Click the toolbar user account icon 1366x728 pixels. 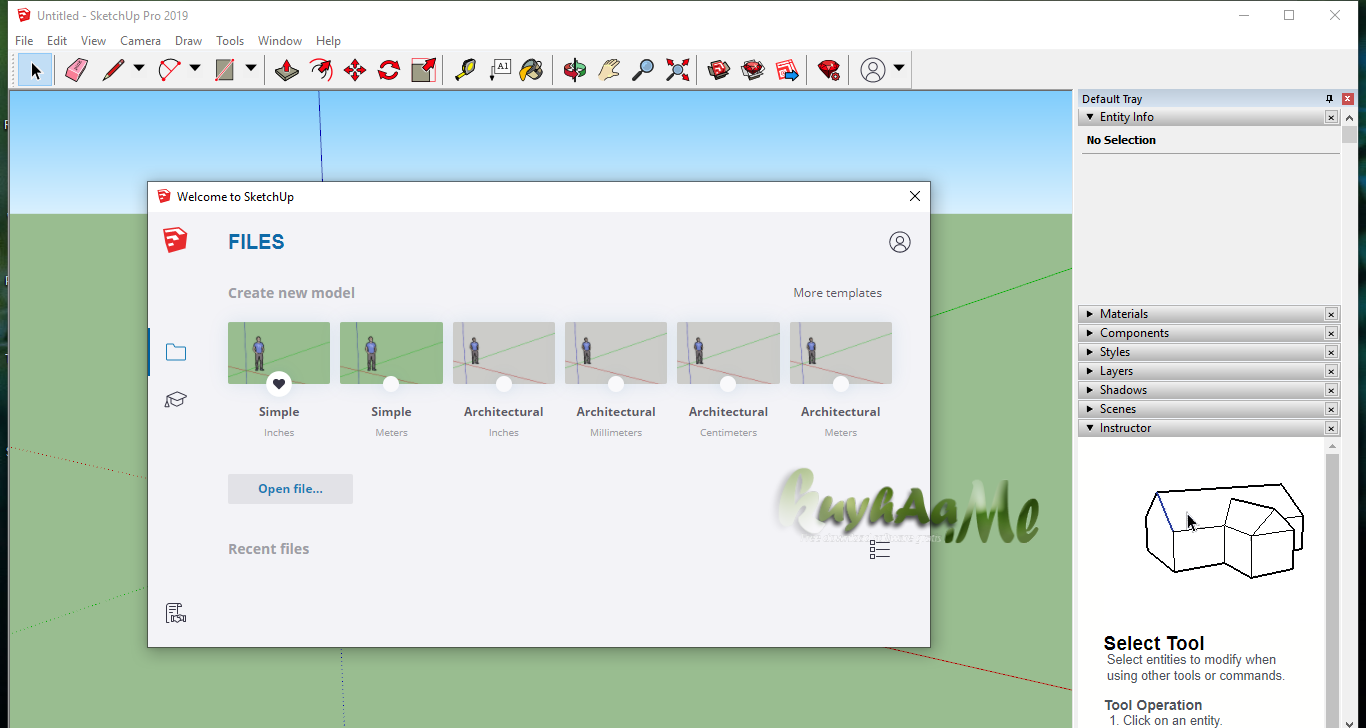click(873, 70)
